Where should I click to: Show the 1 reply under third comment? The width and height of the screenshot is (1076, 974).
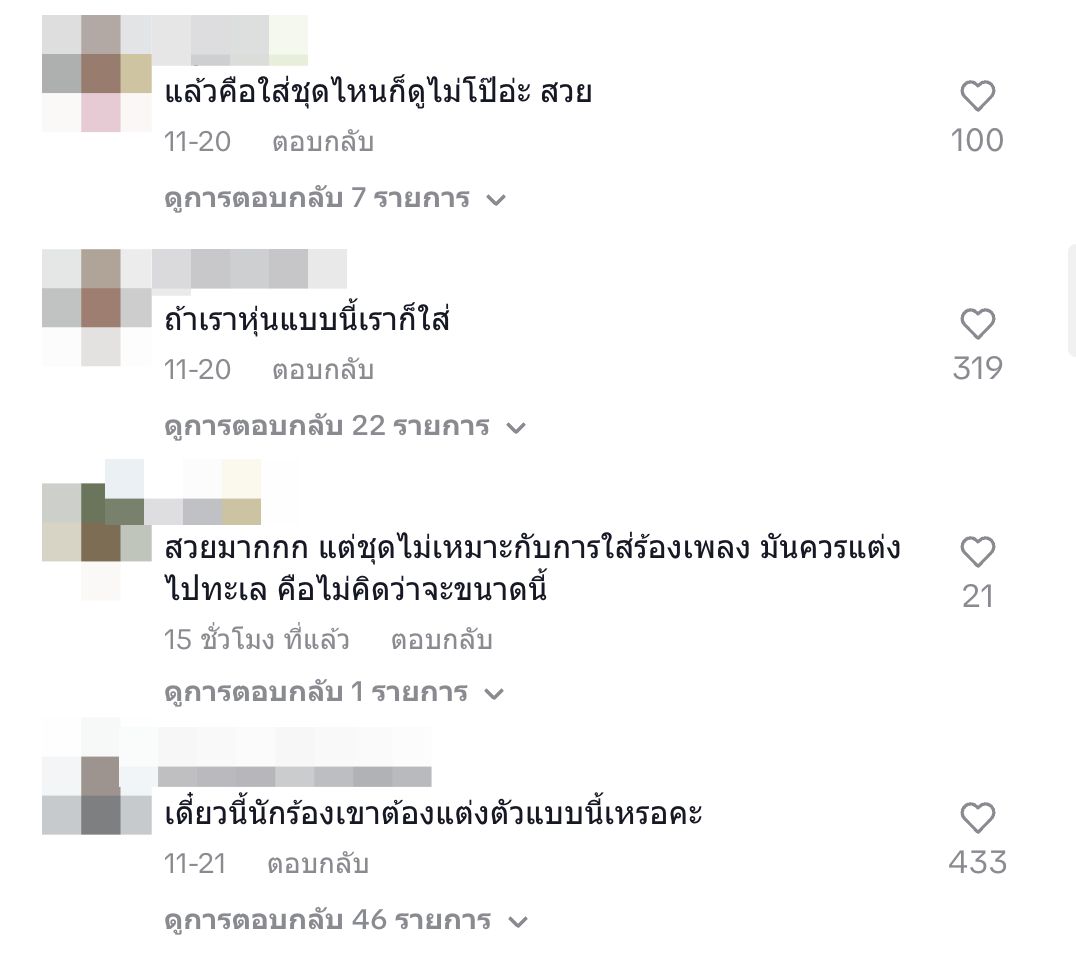tap(334, 692)
